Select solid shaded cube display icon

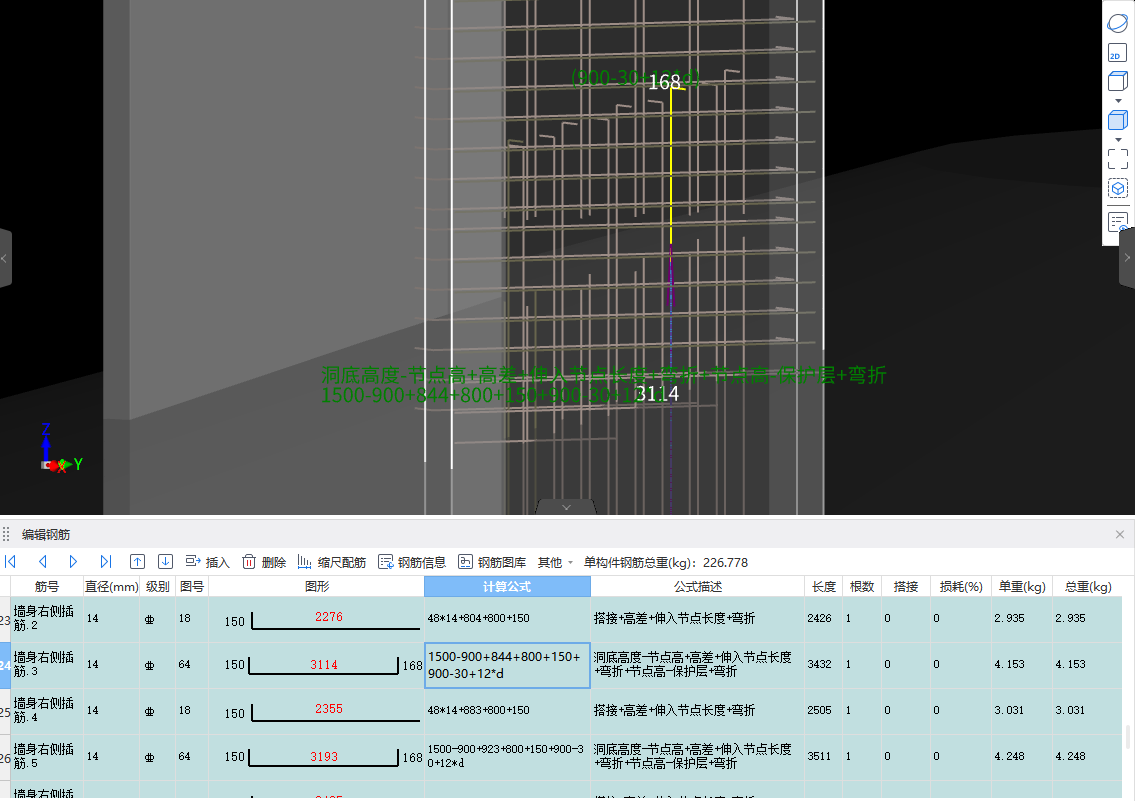(x=1118, y=120)
